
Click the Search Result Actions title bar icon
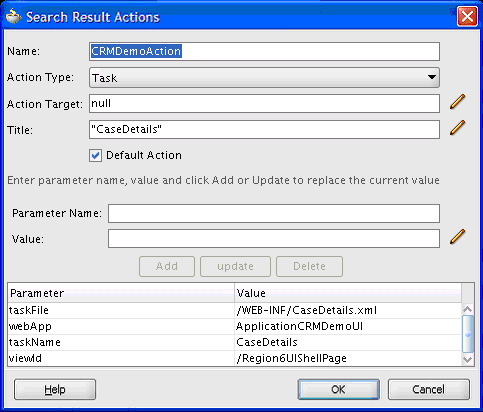pyautogui.click(x=13, y=16)
